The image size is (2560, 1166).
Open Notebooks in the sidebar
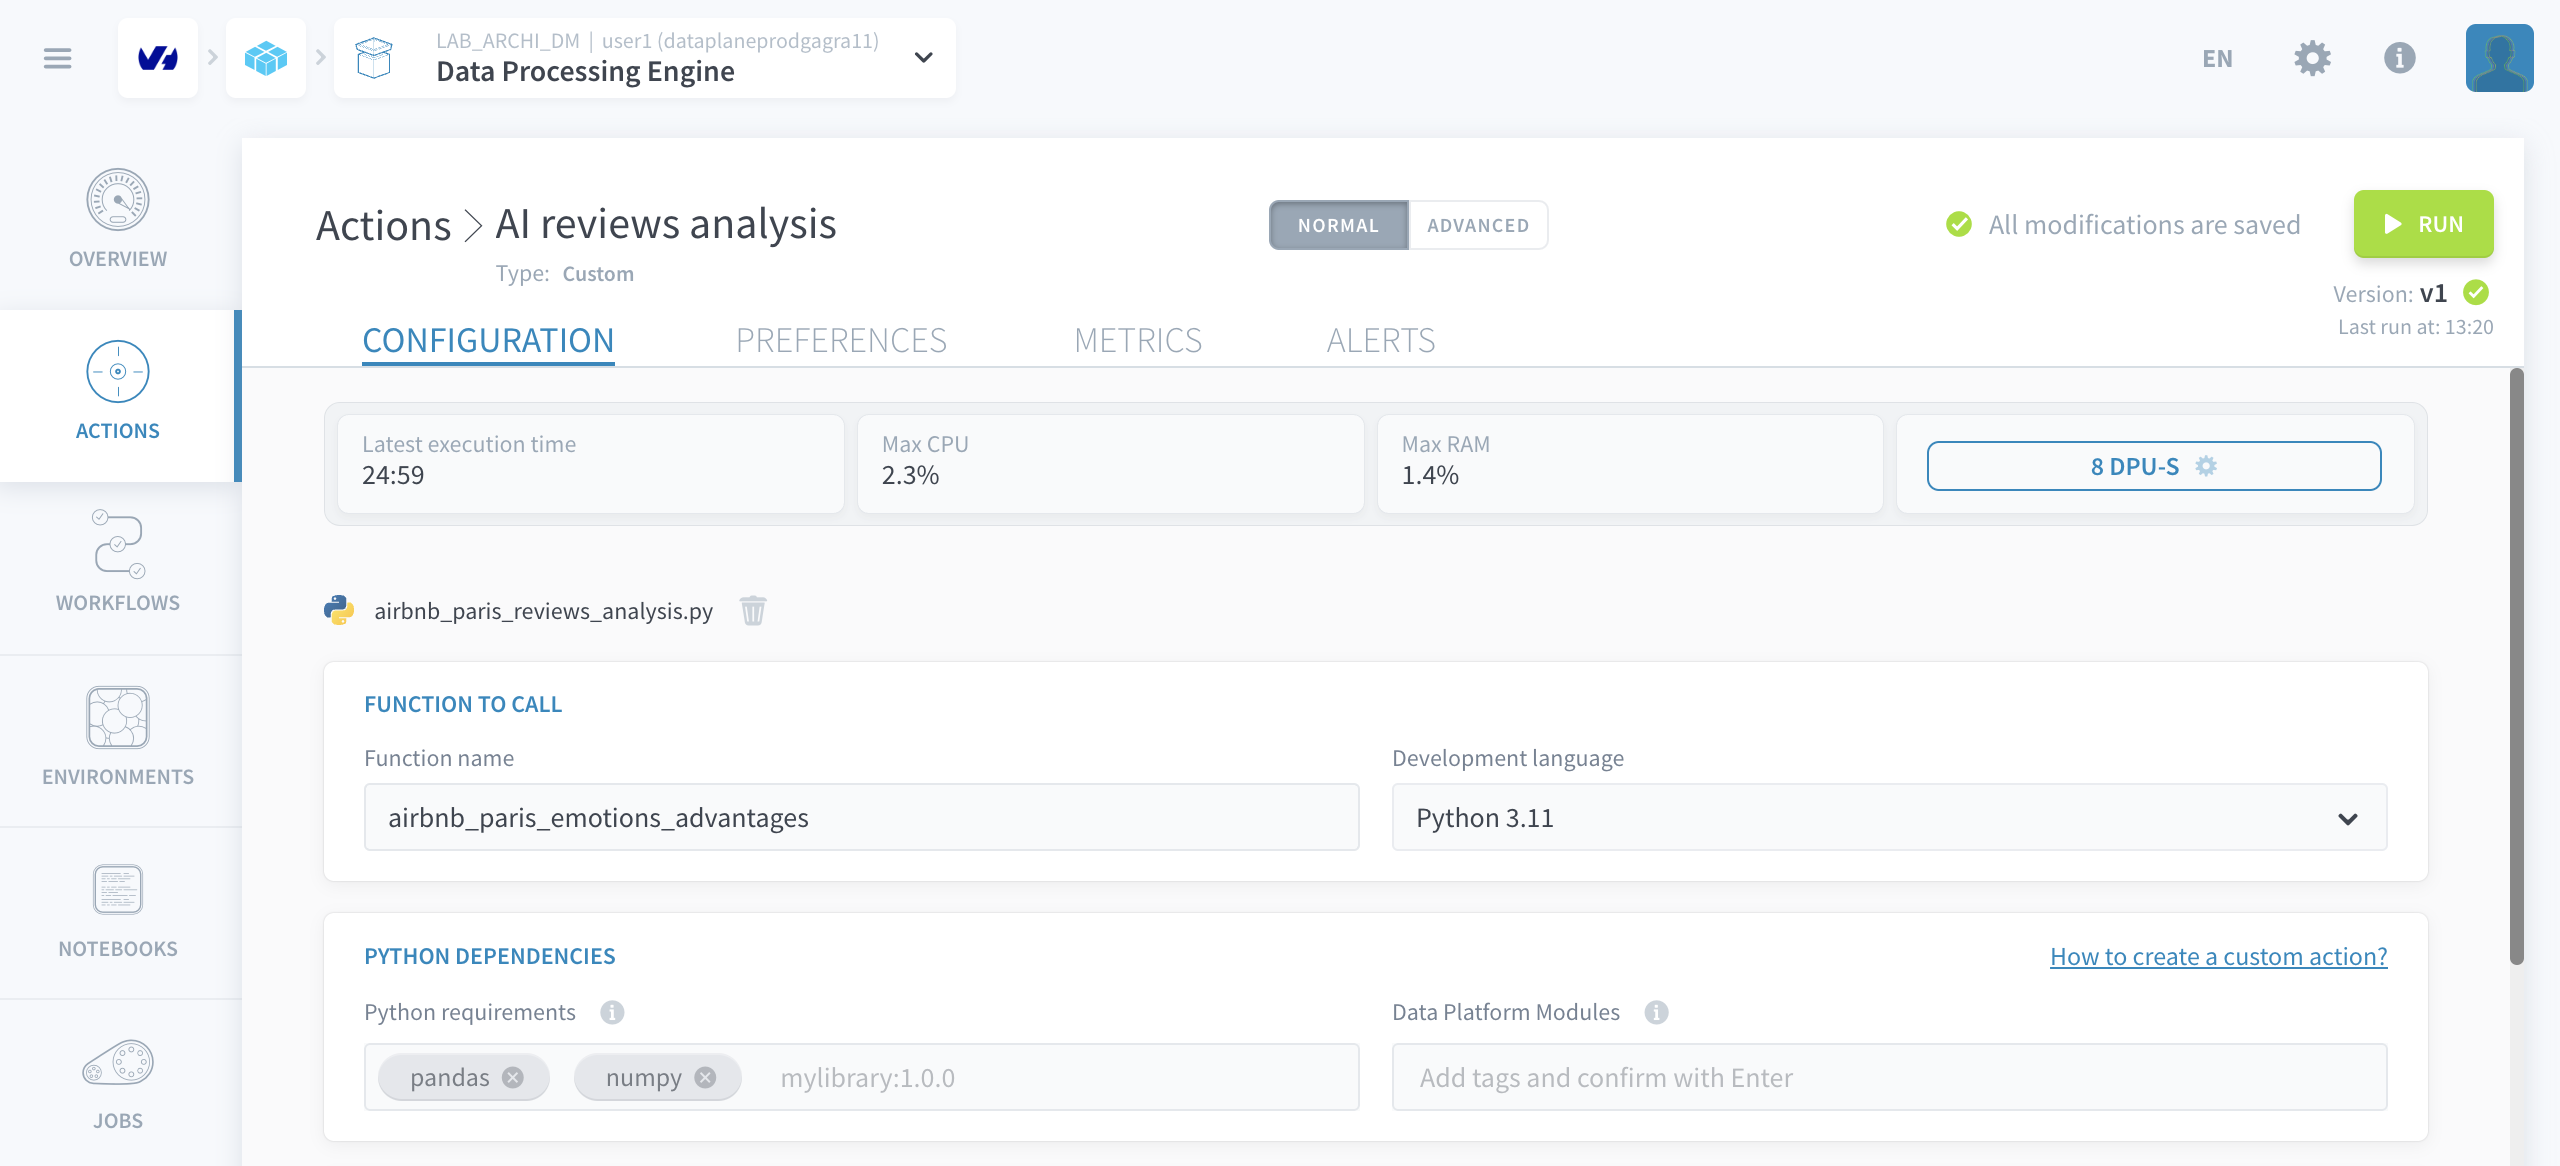[118, 907]
